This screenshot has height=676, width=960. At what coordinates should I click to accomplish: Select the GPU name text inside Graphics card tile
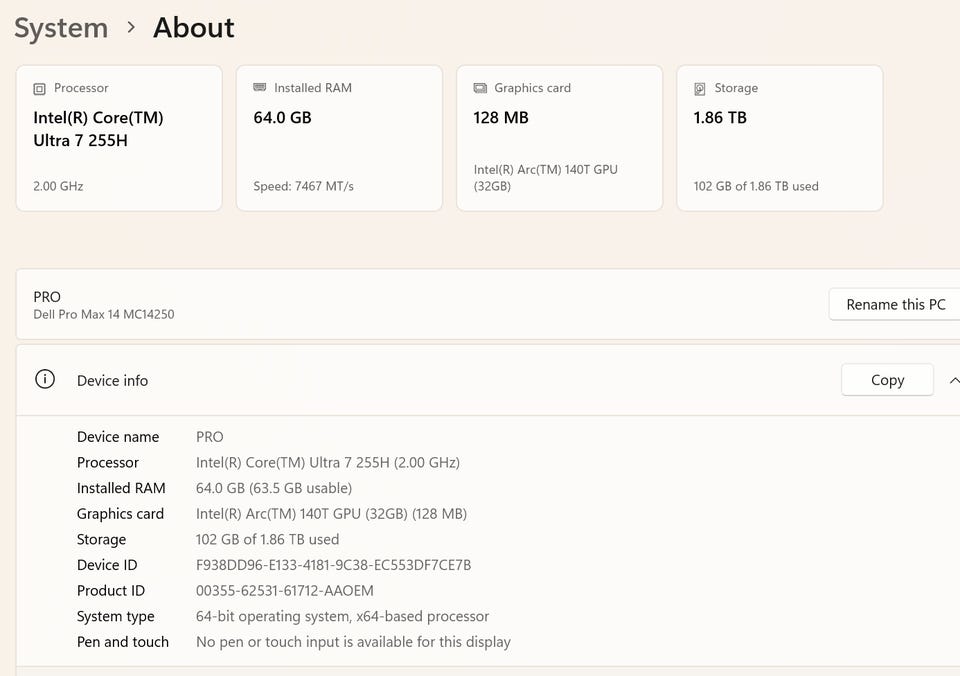click(546, 178)
